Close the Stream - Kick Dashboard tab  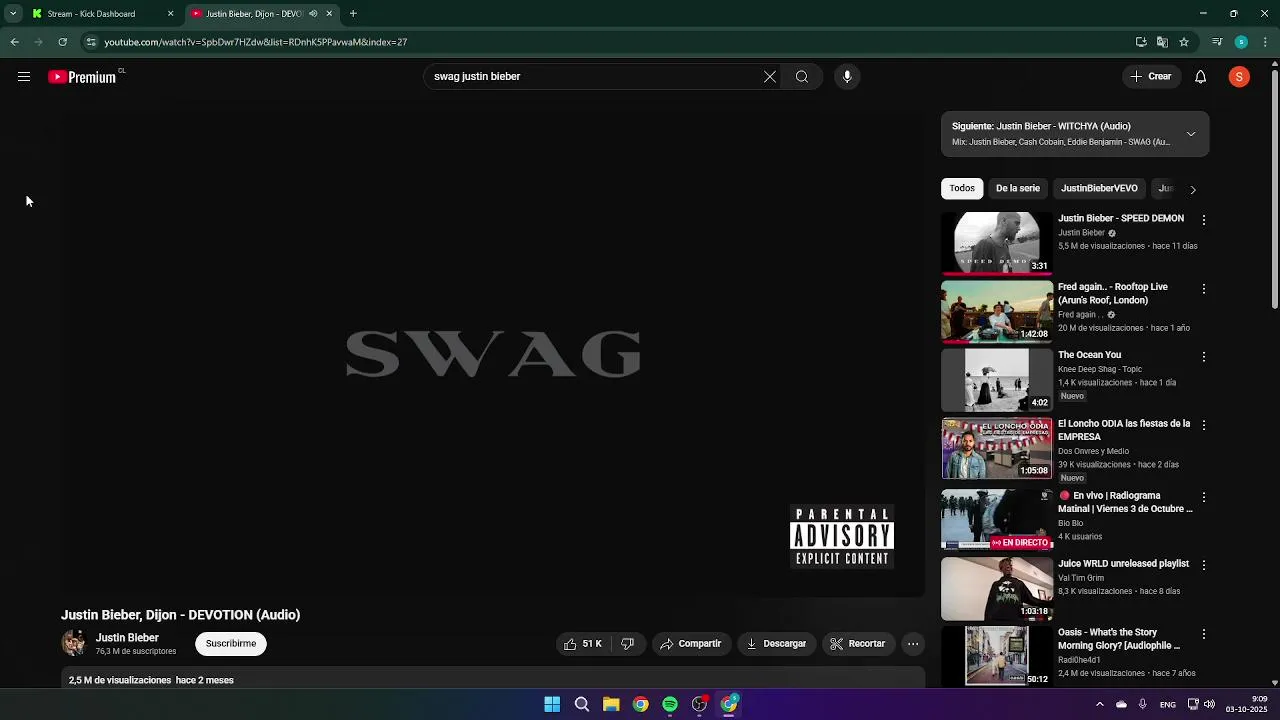[170, 14]
